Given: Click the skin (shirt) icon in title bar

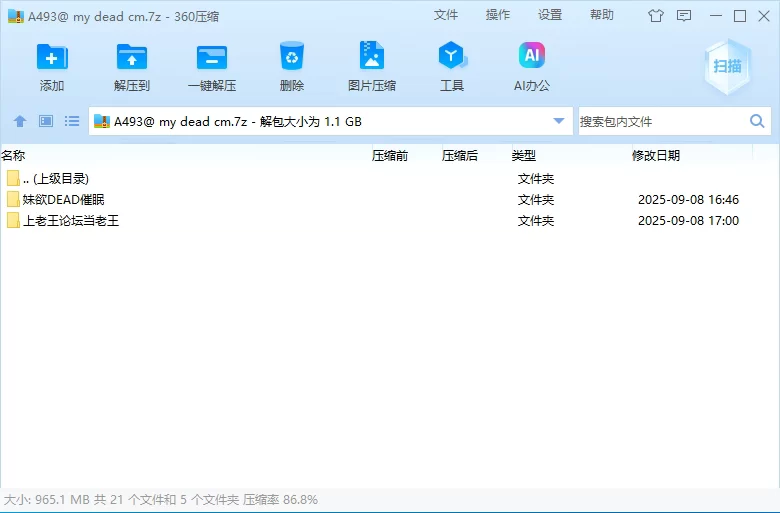Looking at the screenshot, I should pos(656,16).
